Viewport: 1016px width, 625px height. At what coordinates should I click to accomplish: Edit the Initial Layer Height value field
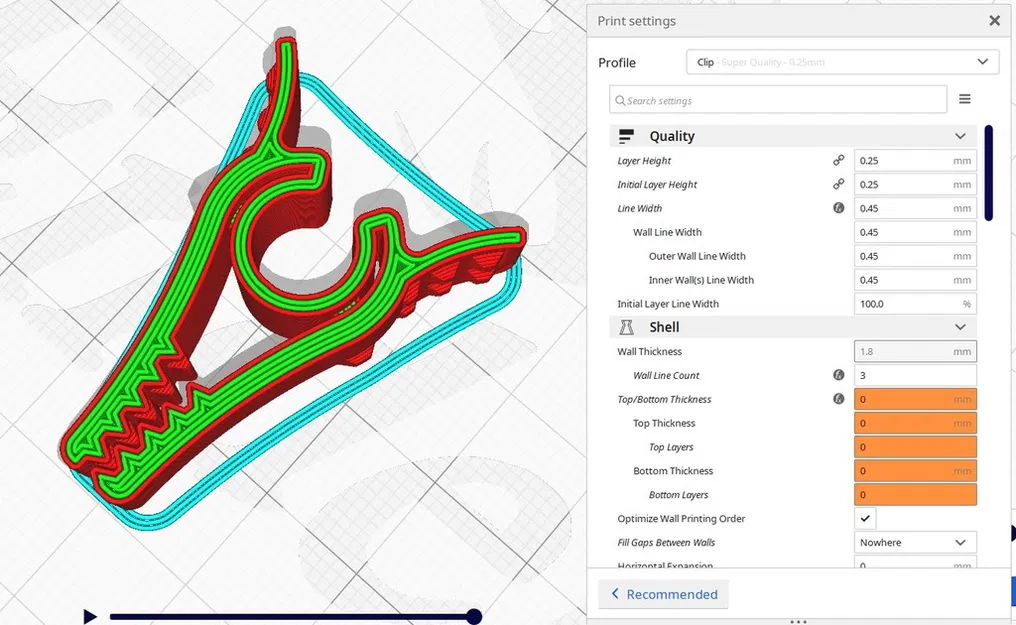point(915,185)
